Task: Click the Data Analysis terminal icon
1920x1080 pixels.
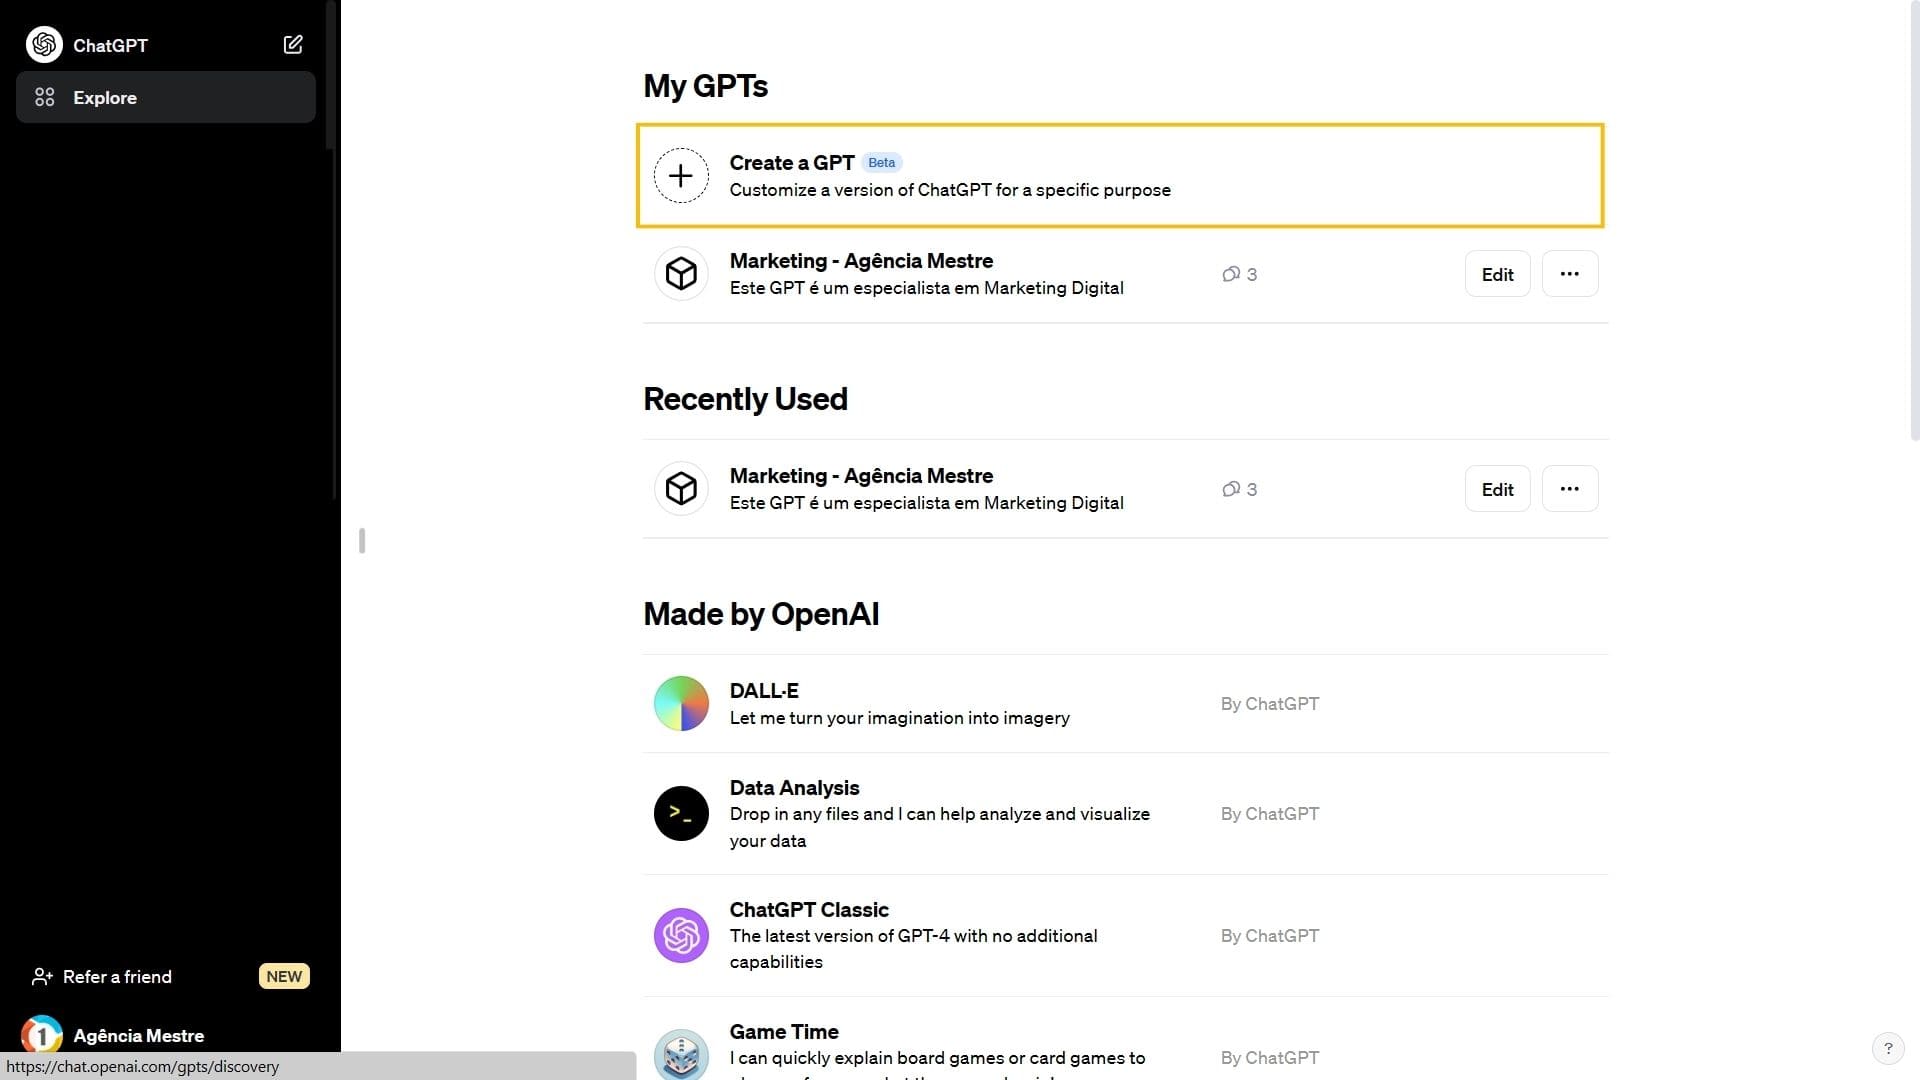Action: click(x=681, y=814)
